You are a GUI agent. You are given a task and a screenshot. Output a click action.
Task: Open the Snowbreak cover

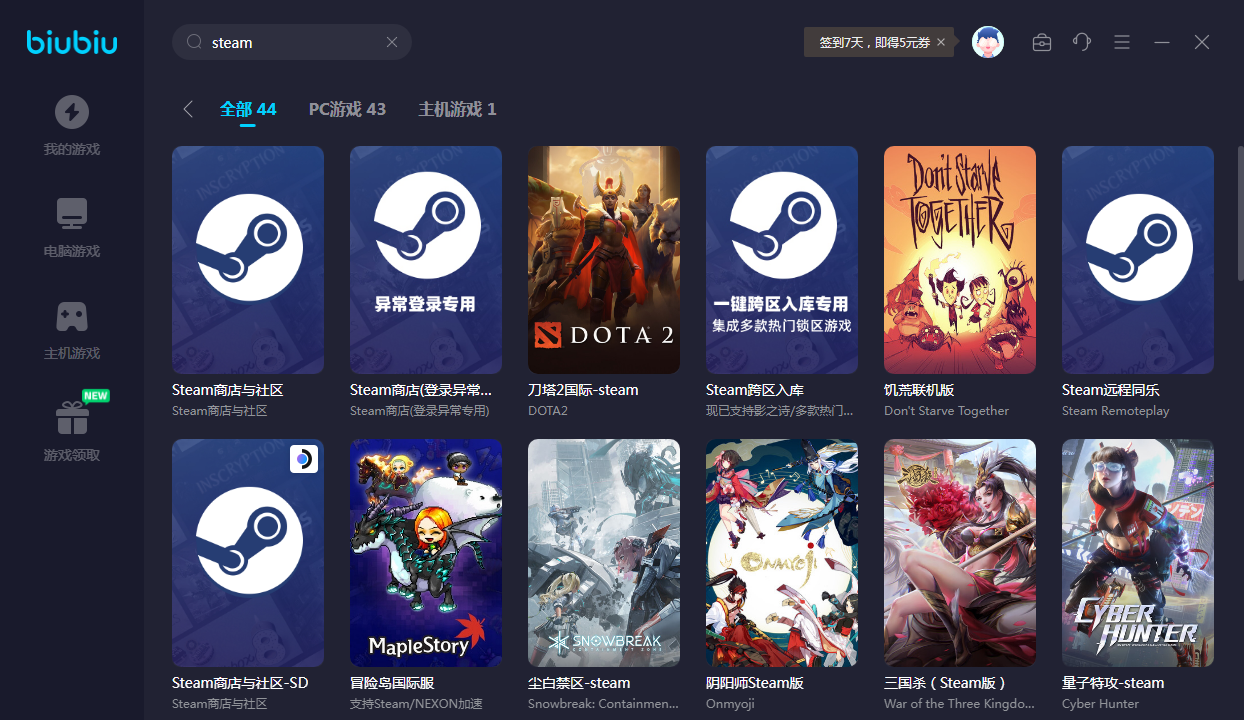coord(604,553)
